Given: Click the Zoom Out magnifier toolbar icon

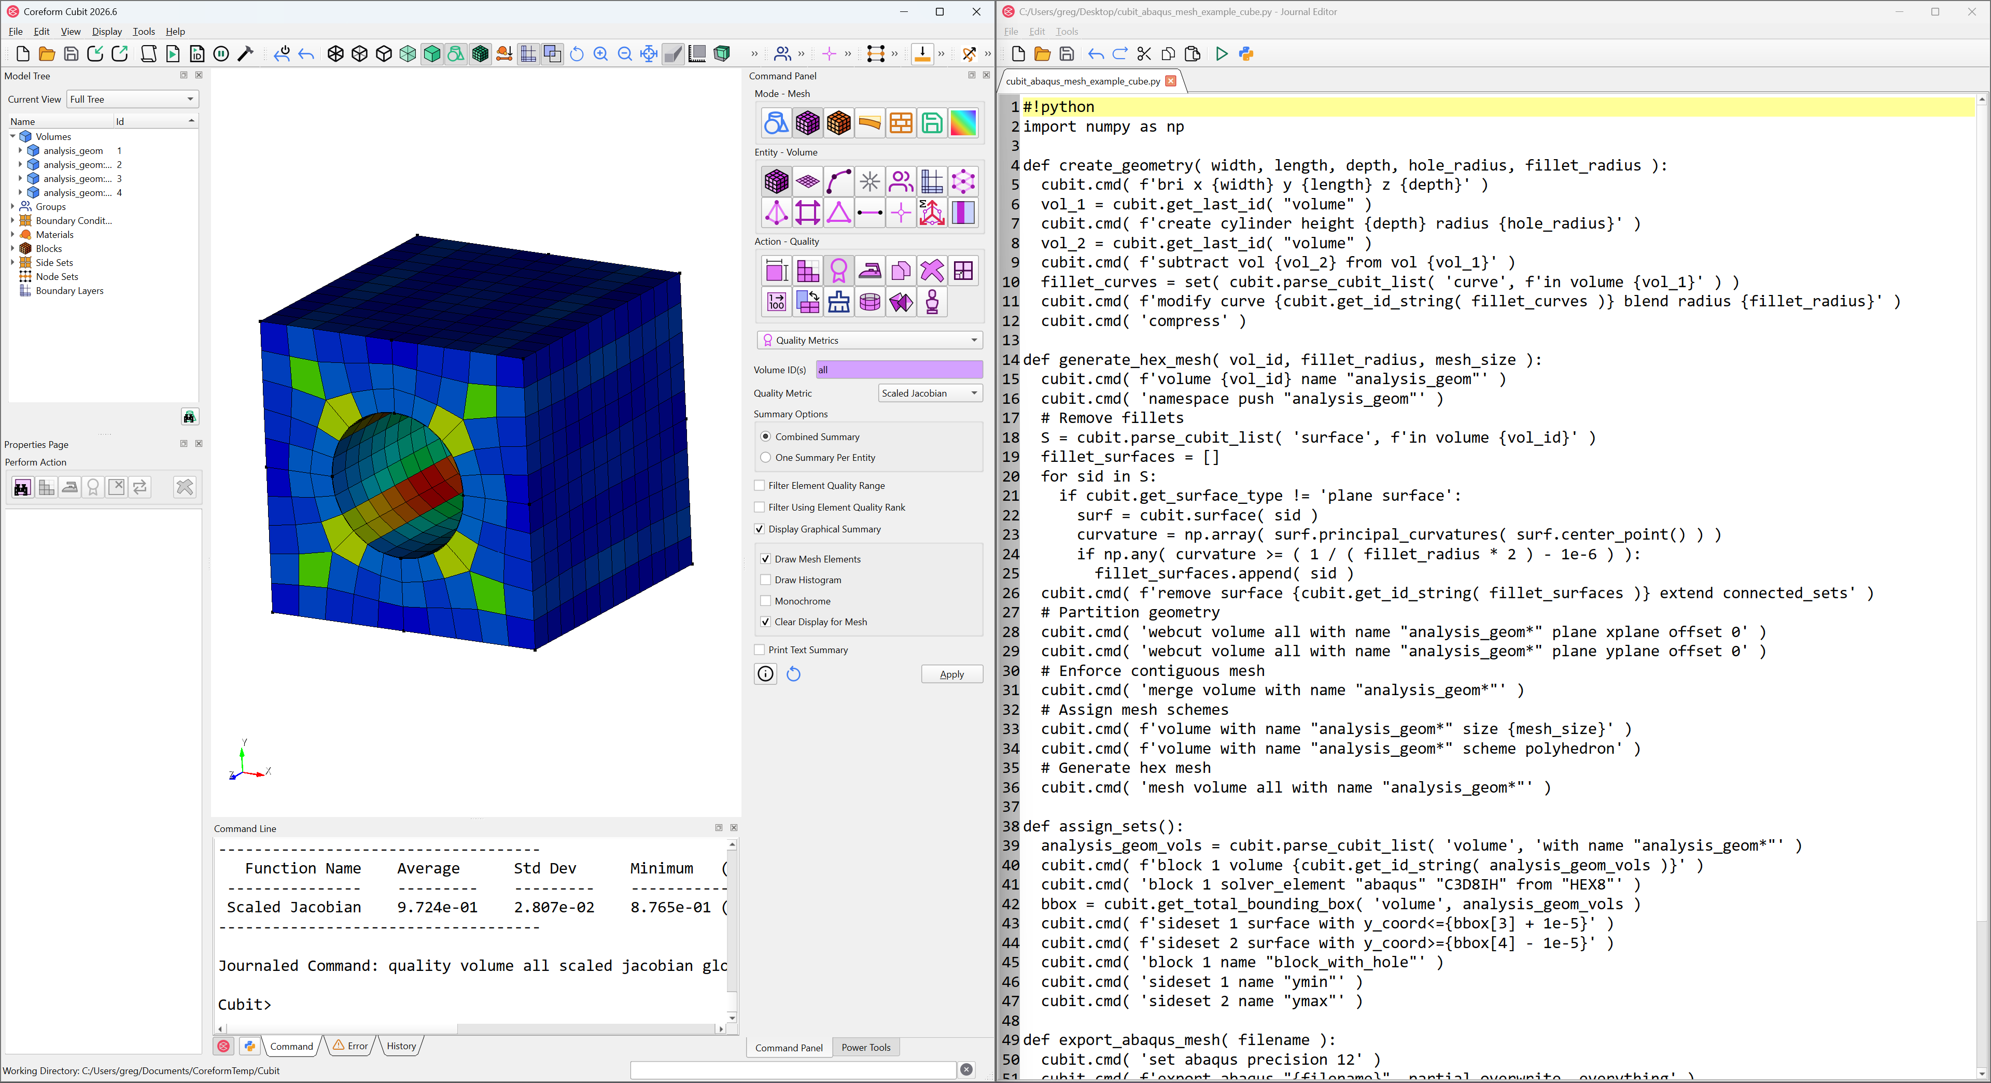Looking at the screenshot, I should coord(625,54).
